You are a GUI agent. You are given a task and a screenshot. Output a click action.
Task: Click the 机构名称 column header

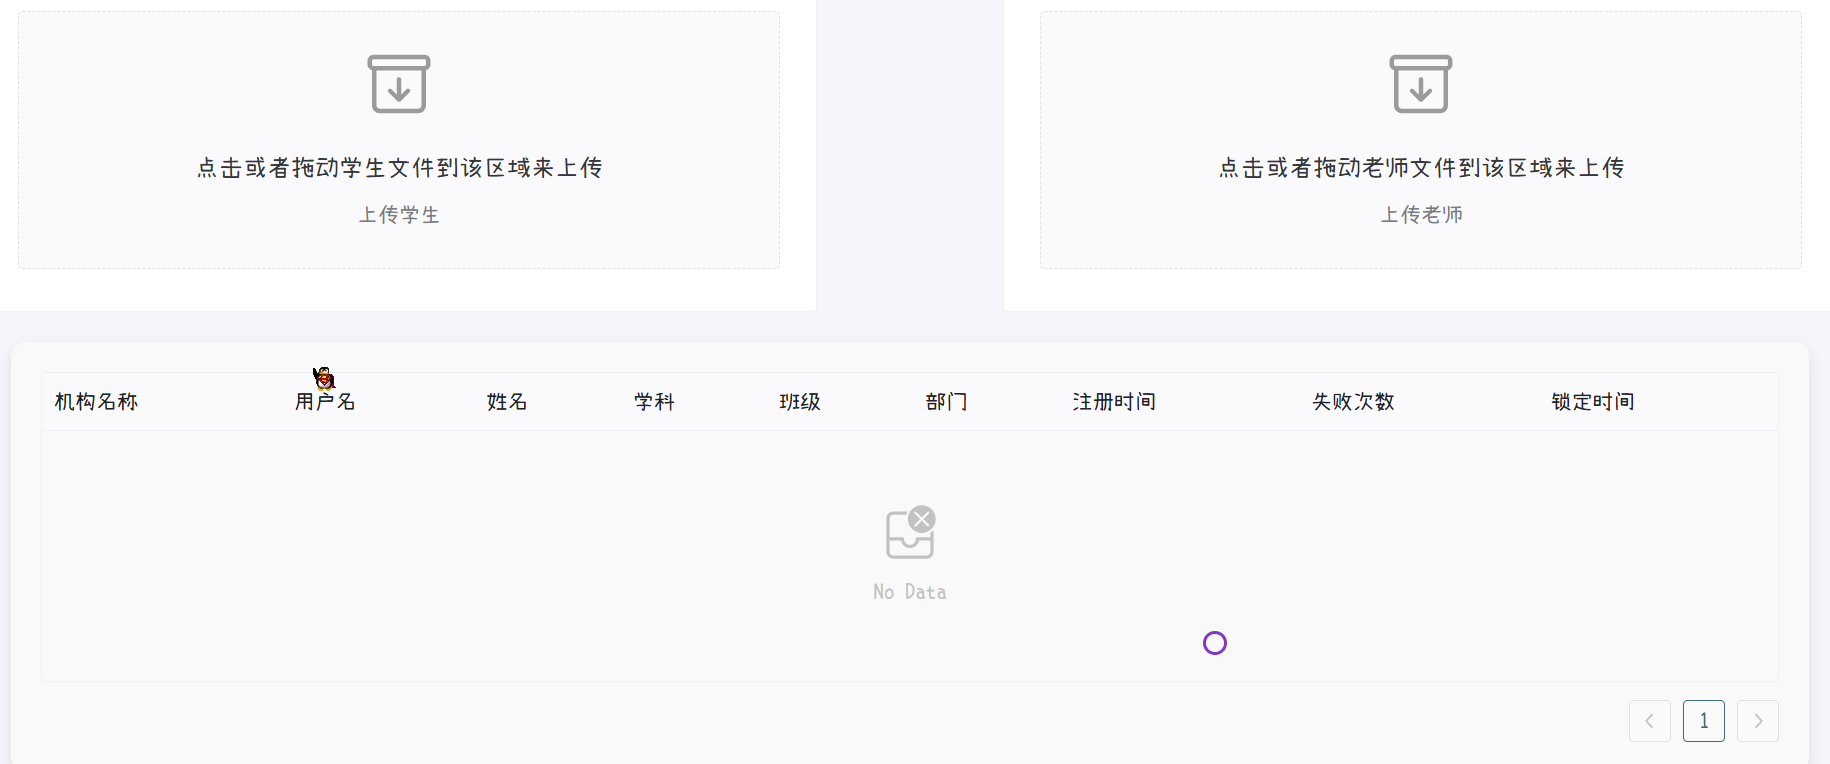point(96,402)
